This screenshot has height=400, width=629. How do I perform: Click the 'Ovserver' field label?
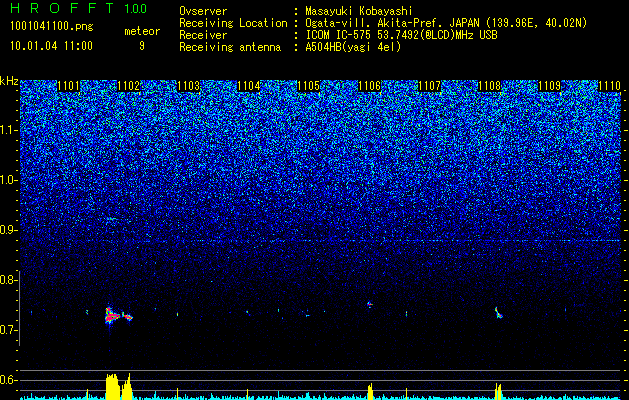(x=203, y=11)
